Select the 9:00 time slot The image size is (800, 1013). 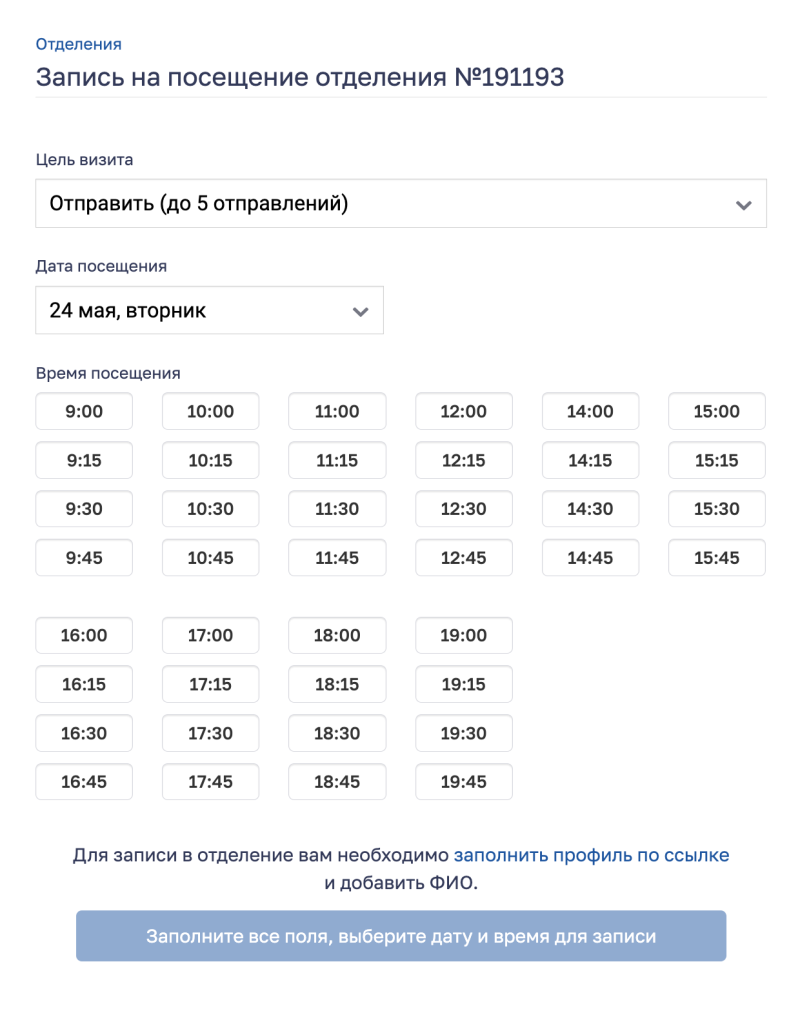(x=84, y=411)
